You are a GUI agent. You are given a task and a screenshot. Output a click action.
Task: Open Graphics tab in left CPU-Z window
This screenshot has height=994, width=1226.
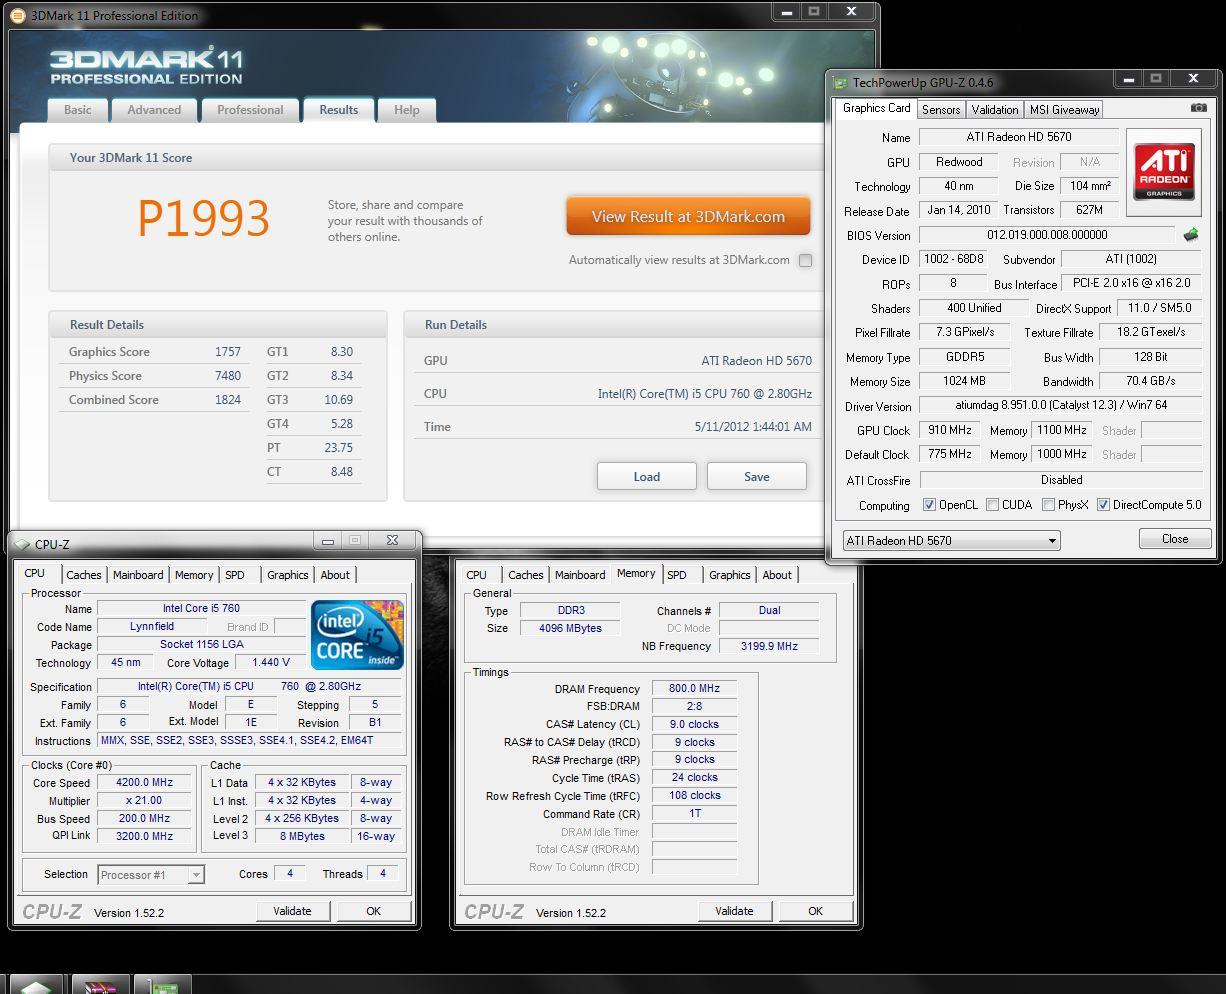[288, 575]
